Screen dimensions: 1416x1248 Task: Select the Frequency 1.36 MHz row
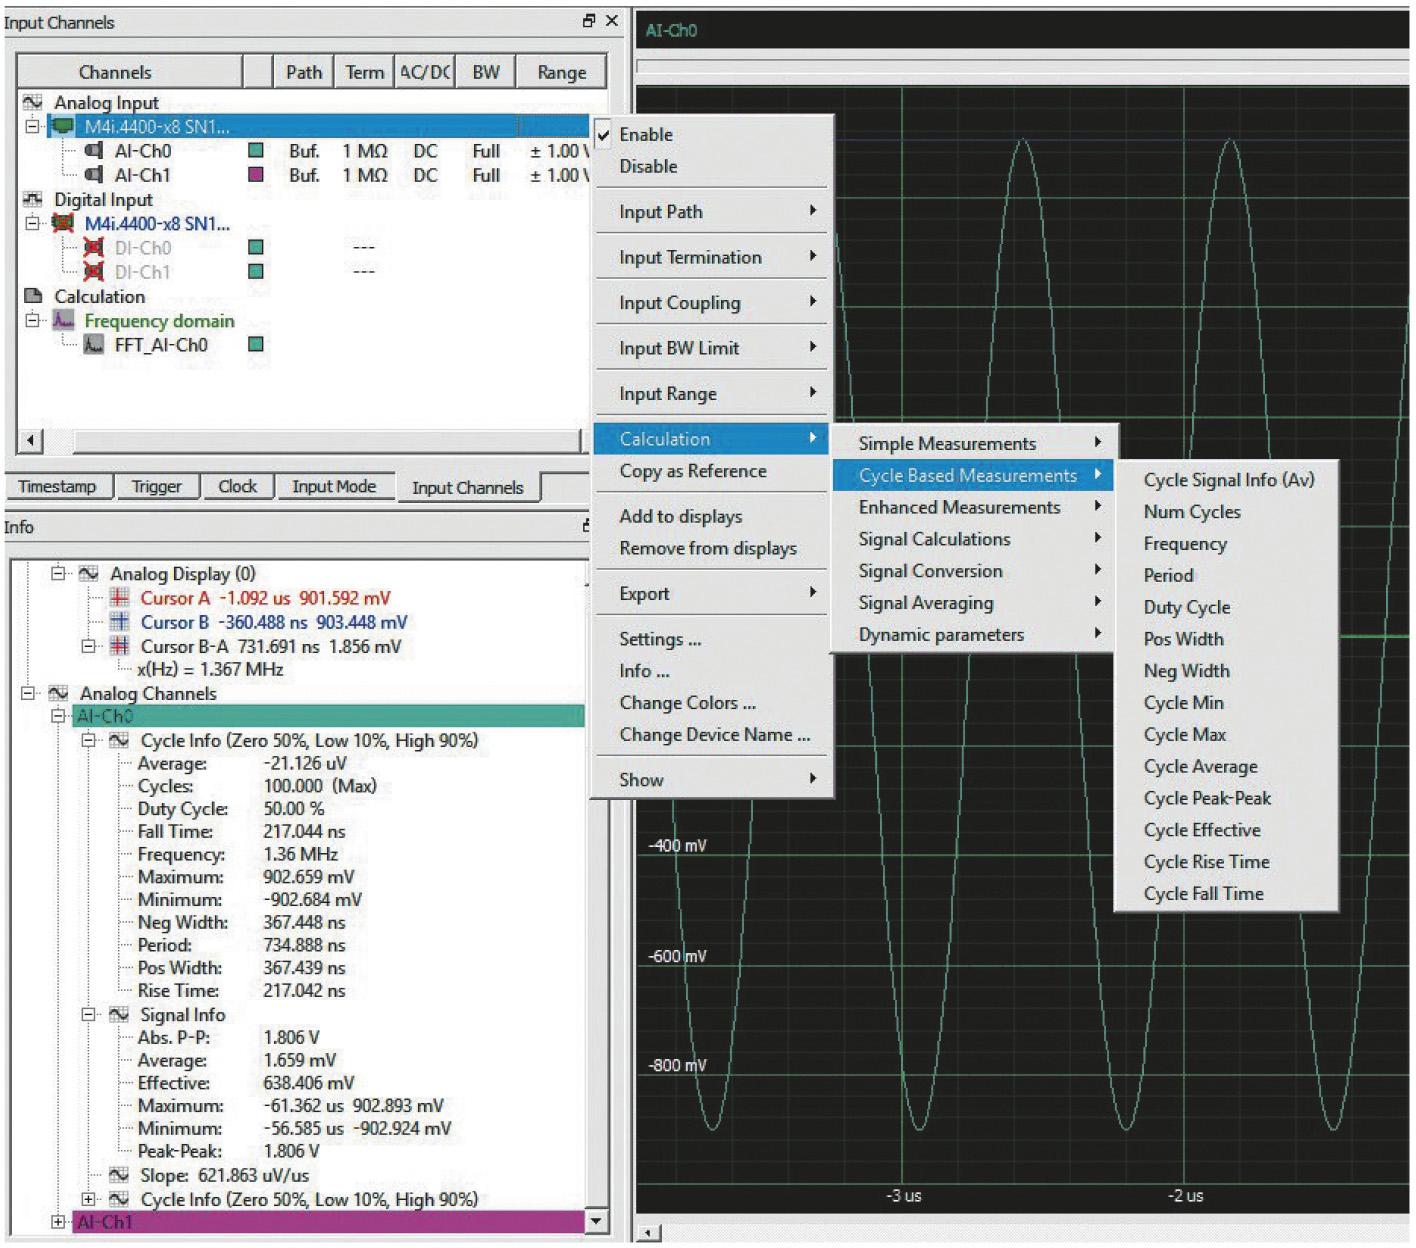tap(238, 854)
